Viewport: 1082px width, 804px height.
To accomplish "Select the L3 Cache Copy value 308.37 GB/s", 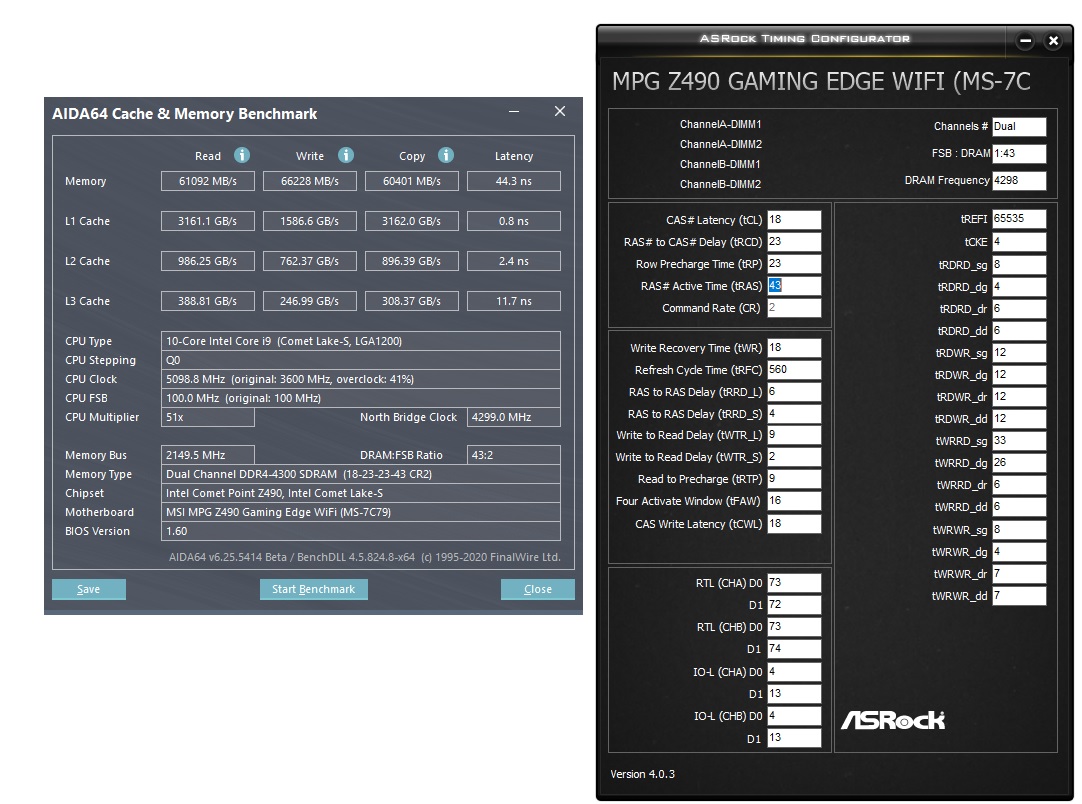I will (412, 301).
